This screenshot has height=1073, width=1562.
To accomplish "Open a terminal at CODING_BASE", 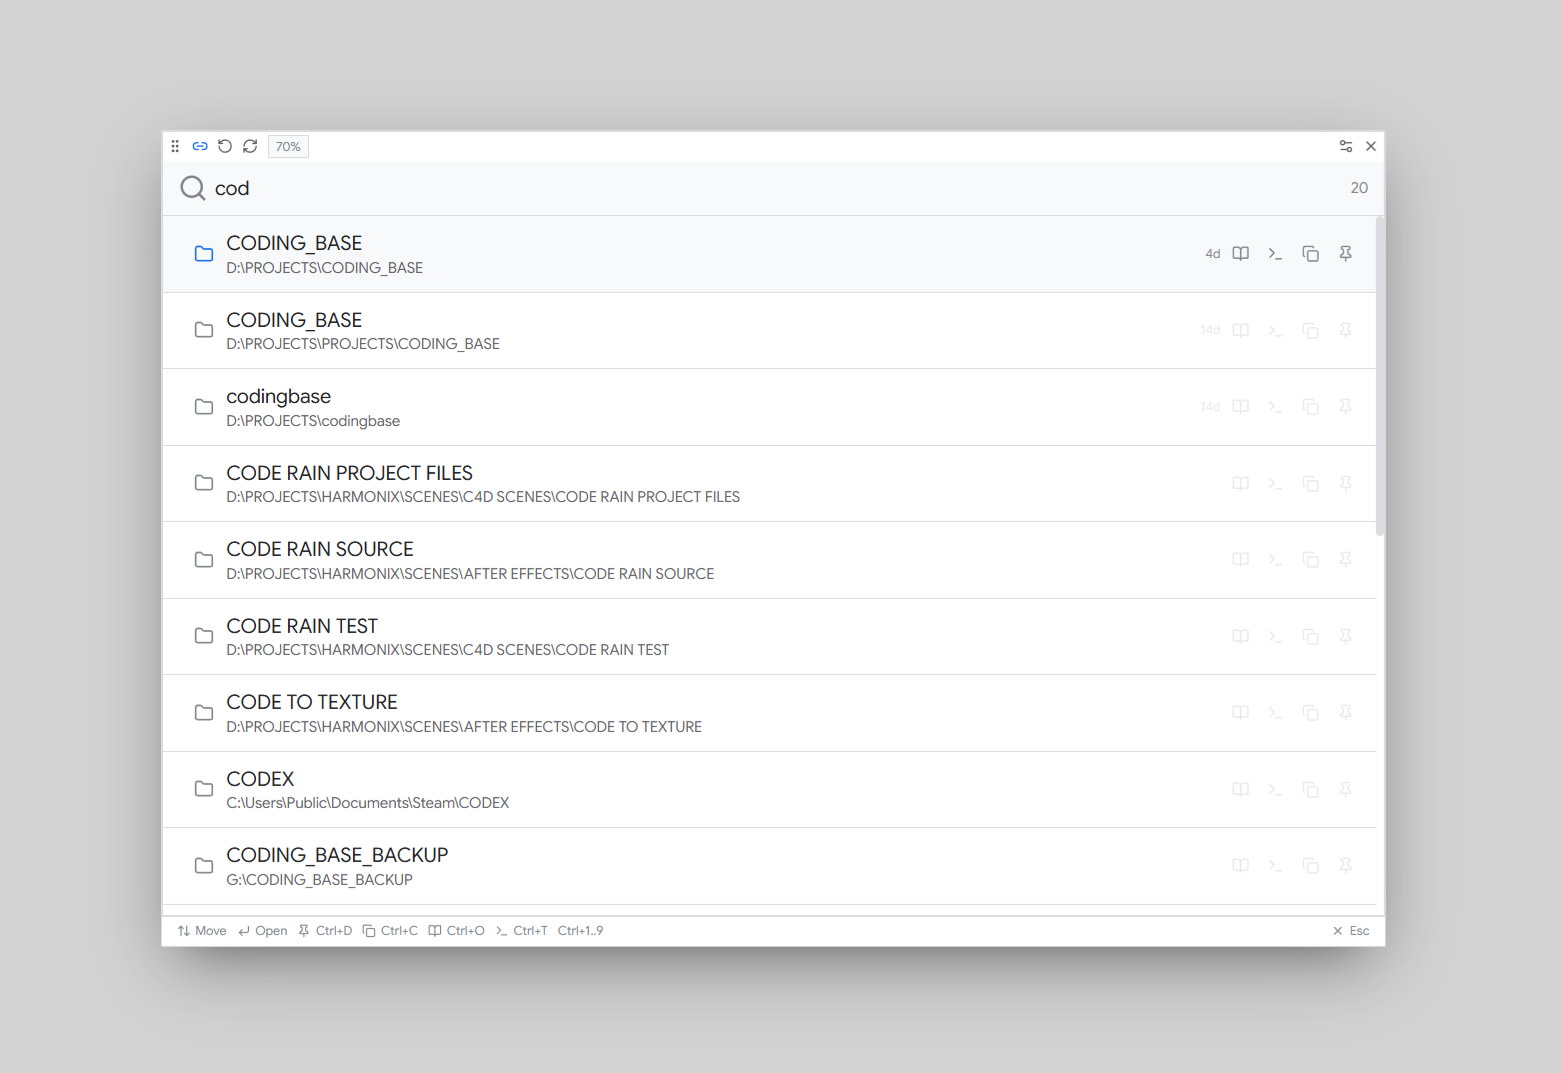I will tap(1275, 253).
